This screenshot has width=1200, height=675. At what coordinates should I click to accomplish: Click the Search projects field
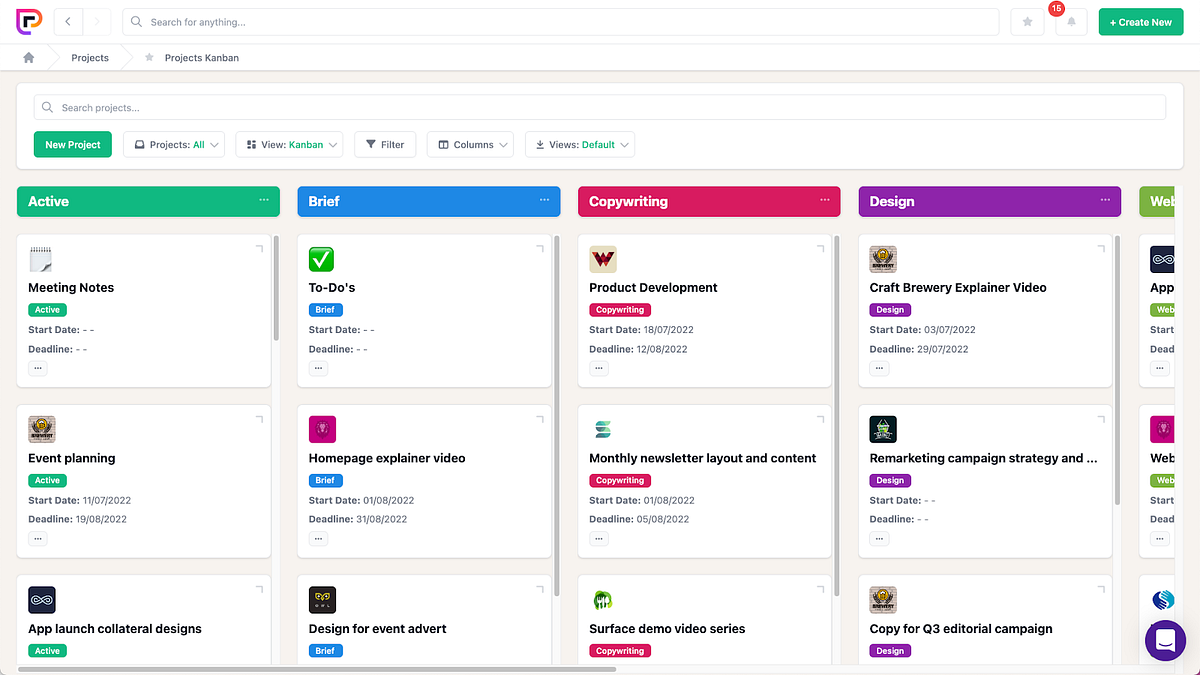[600, 107]
